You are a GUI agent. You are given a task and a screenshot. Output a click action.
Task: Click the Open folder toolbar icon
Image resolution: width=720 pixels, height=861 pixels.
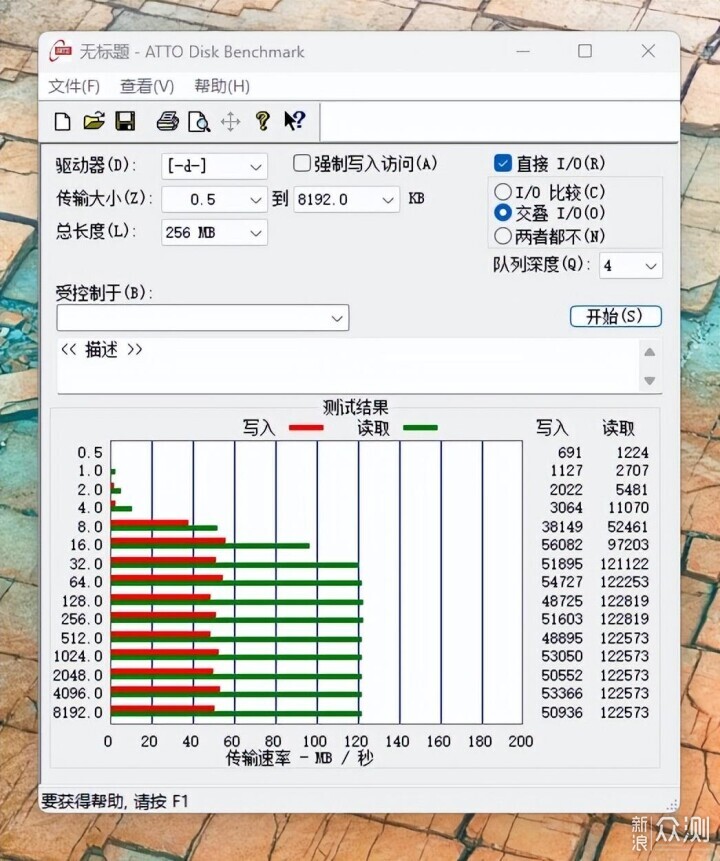tap(94, 121)
